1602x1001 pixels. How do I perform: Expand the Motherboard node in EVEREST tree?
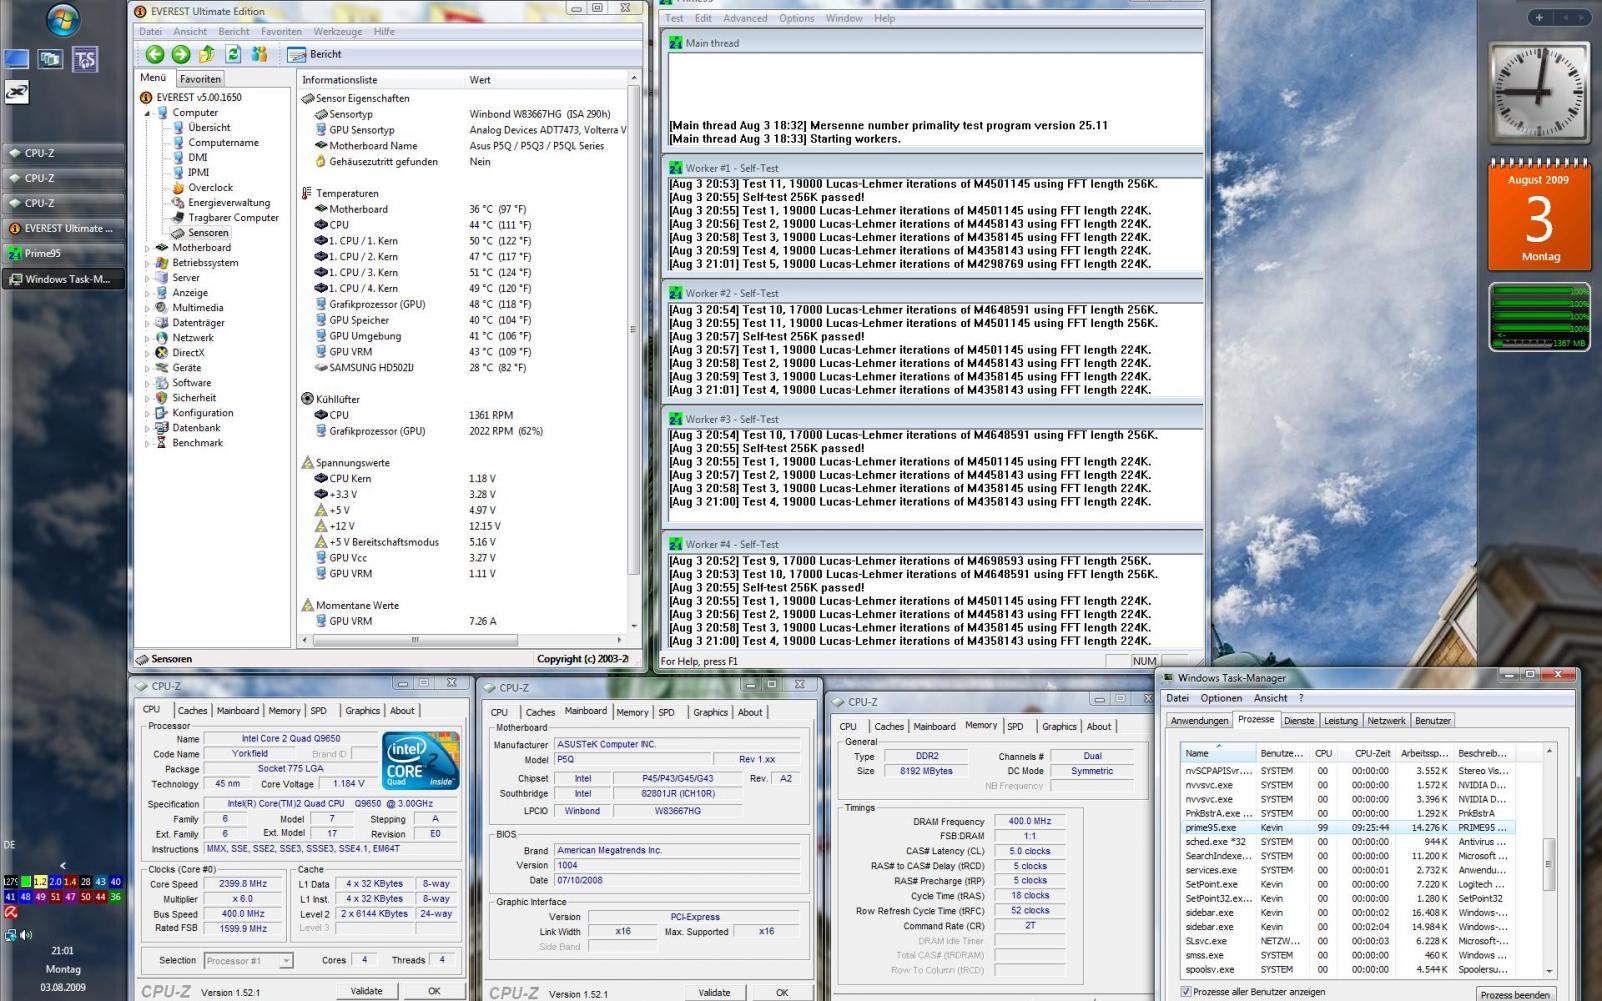[148, 248]
